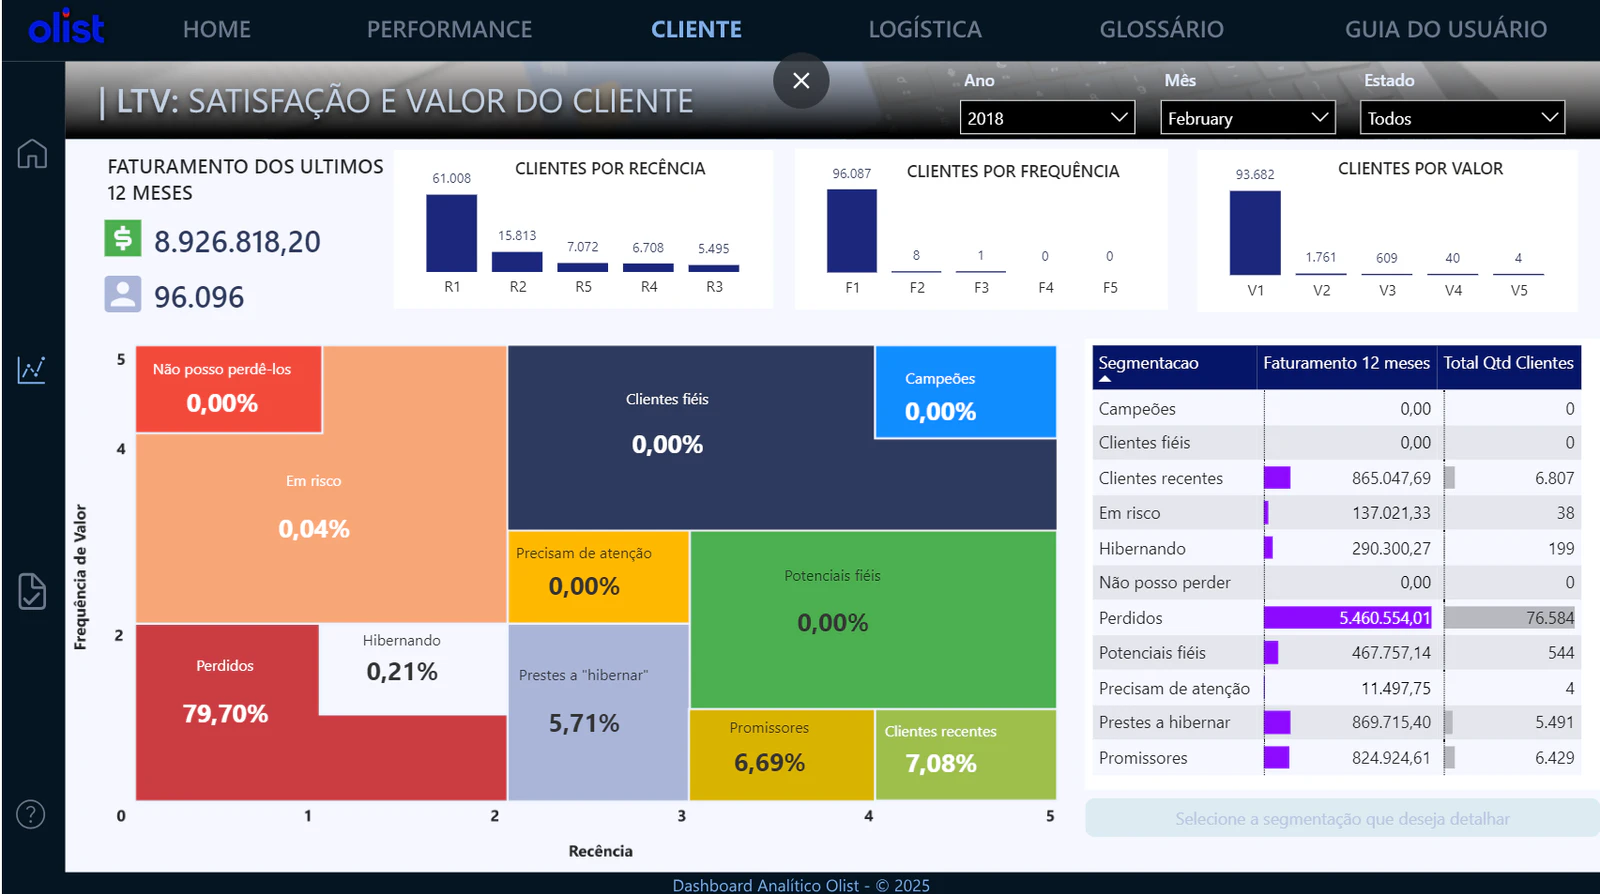
Task: Click the 'Perdidos' table row label
Action: [1130, 618]
